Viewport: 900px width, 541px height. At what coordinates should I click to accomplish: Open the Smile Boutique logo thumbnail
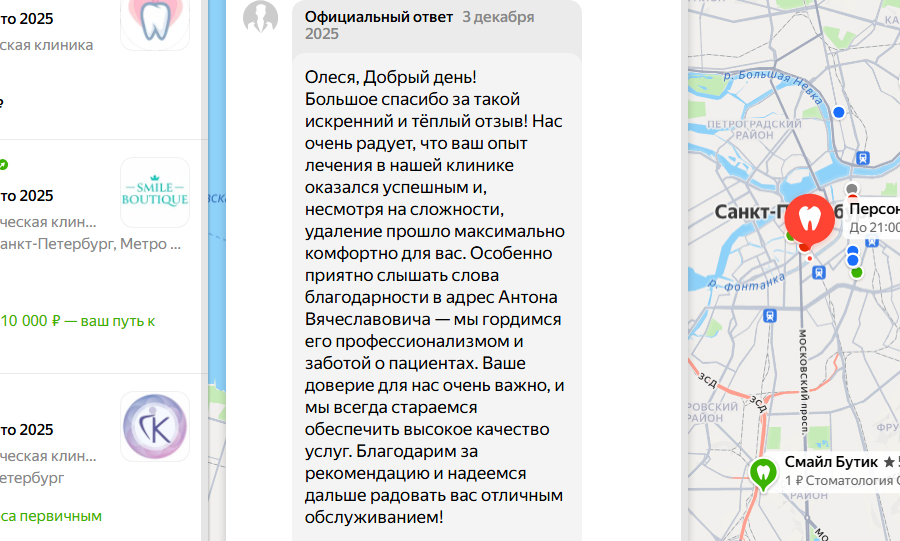click(x=155, y=192)
